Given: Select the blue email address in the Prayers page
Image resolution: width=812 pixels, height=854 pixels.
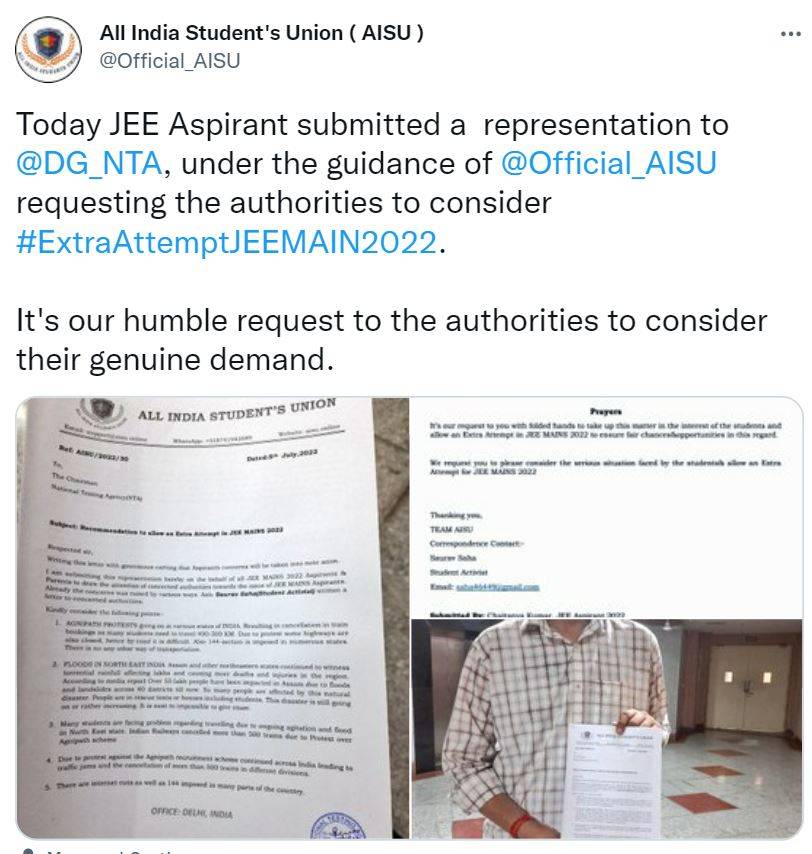Looking at the screenshot, I should tap(497, 587).
